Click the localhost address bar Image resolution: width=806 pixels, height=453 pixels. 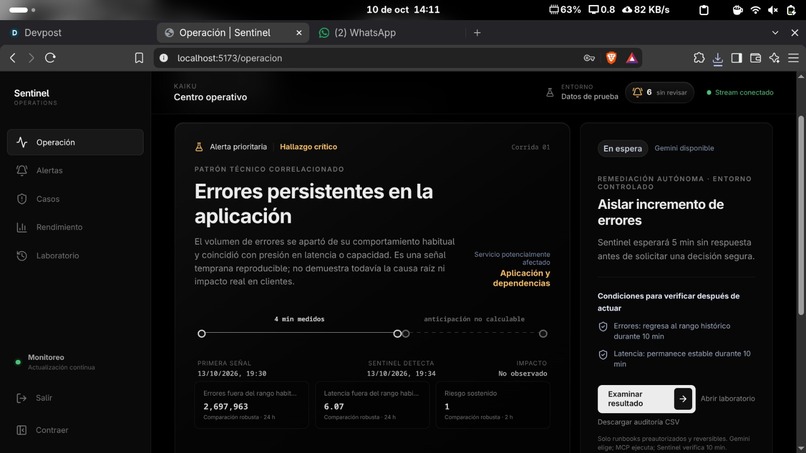[370, 58]
